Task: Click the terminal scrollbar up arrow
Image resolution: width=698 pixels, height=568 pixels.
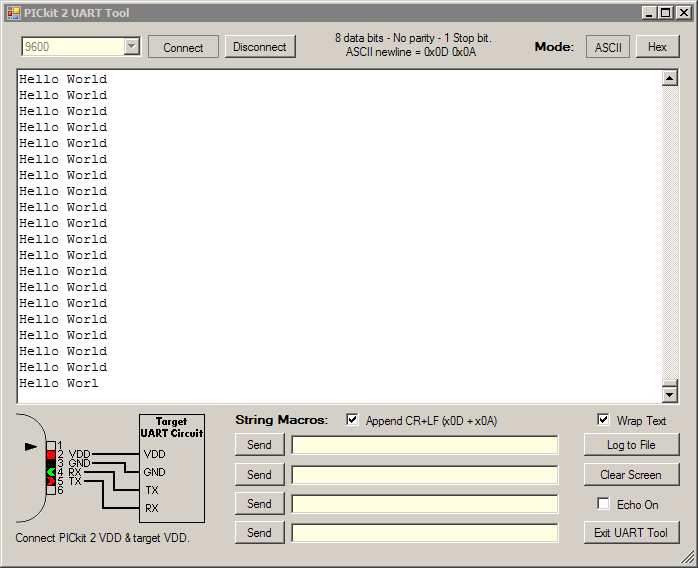Action: (x=670, y=78)
